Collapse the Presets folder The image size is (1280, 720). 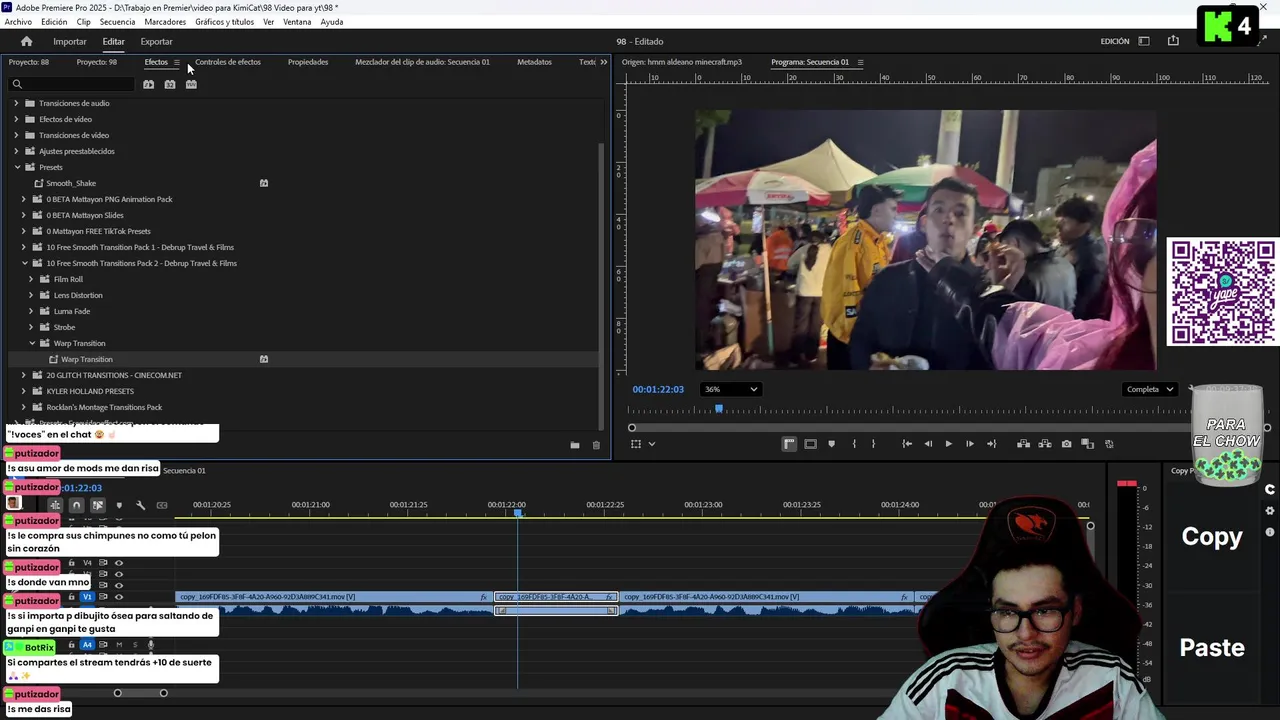pos(17,167)
